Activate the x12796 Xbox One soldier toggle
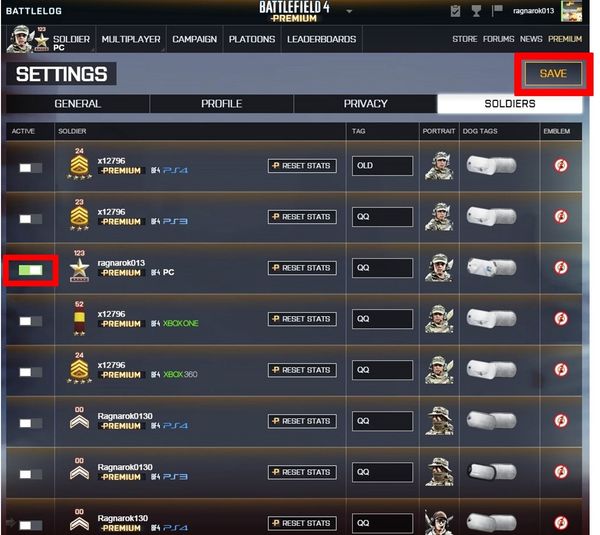This screenshot has width=600, height=535. coord(31,321)
